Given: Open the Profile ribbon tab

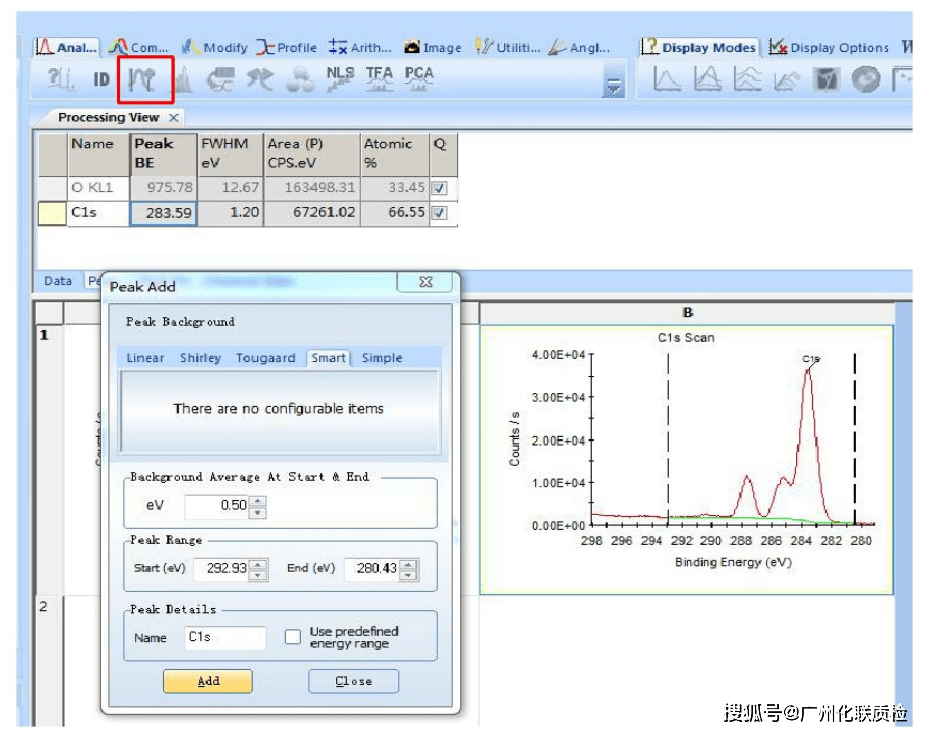Looking at the screenshot, I should [x=287, y=47].
